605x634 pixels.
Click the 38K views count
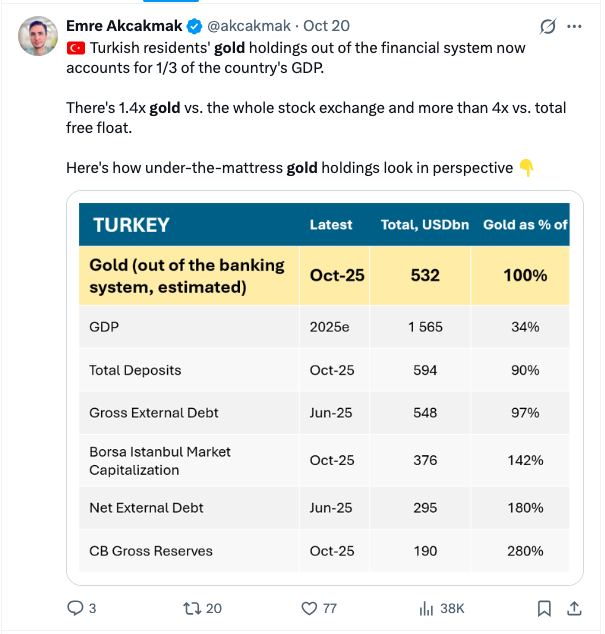(452, 607)
